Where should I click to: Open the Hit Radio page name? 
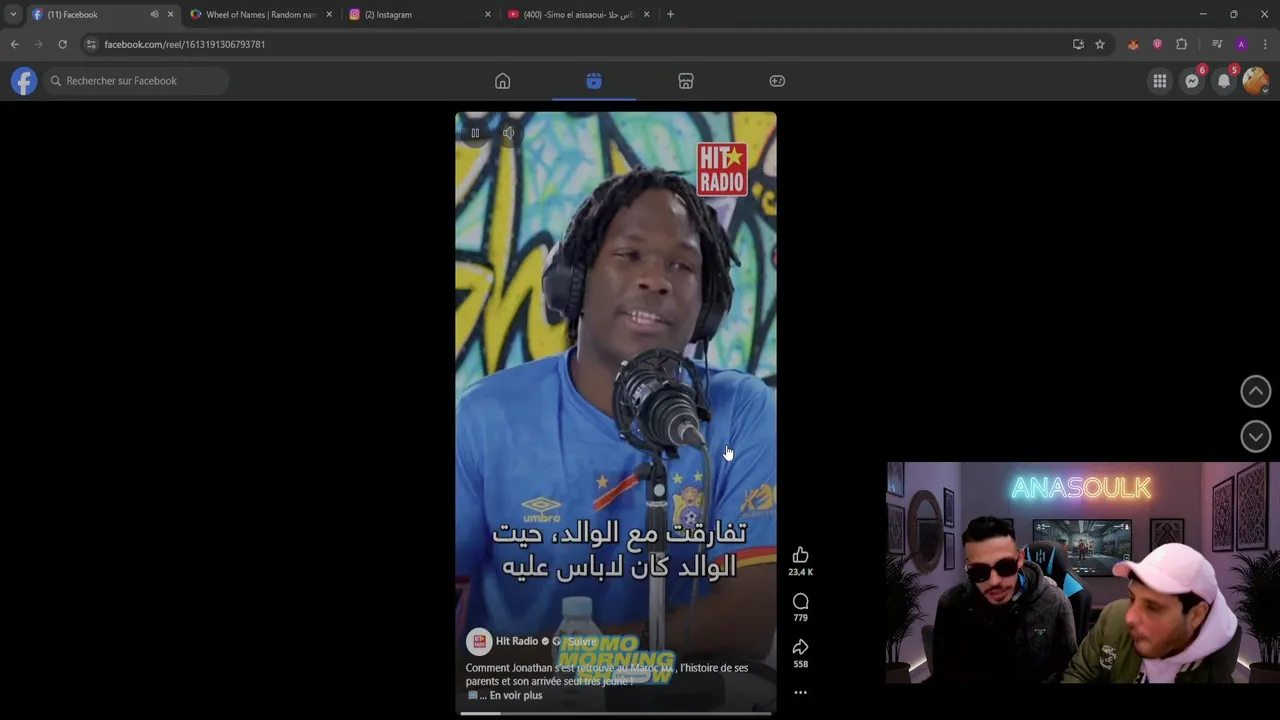click(x=517, y=641)
